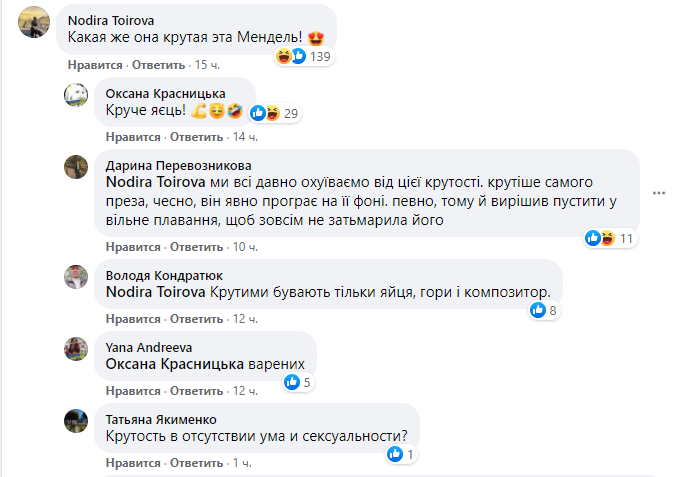Open the three-dot menu beside Дарина's comment
Viewport: 676px width, 477px height.
658,192
